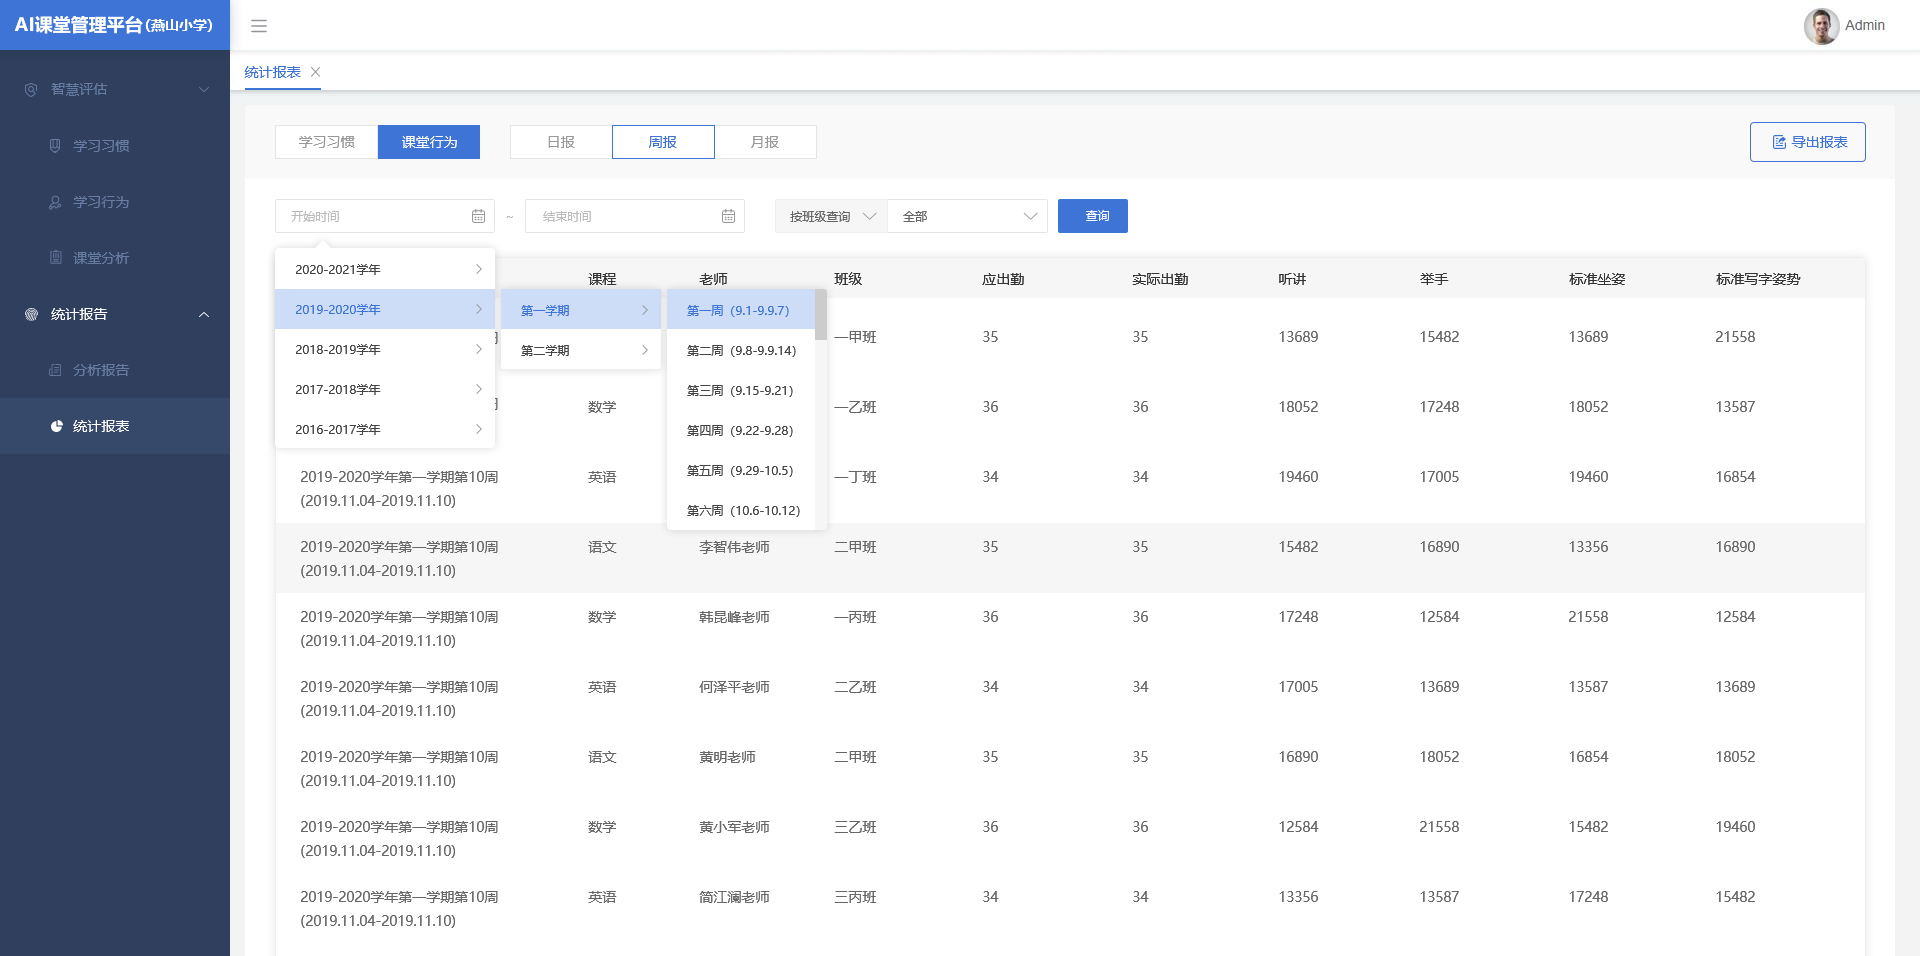Choose 第一周 (9.1-9.9.7)

tap(741, 310)
